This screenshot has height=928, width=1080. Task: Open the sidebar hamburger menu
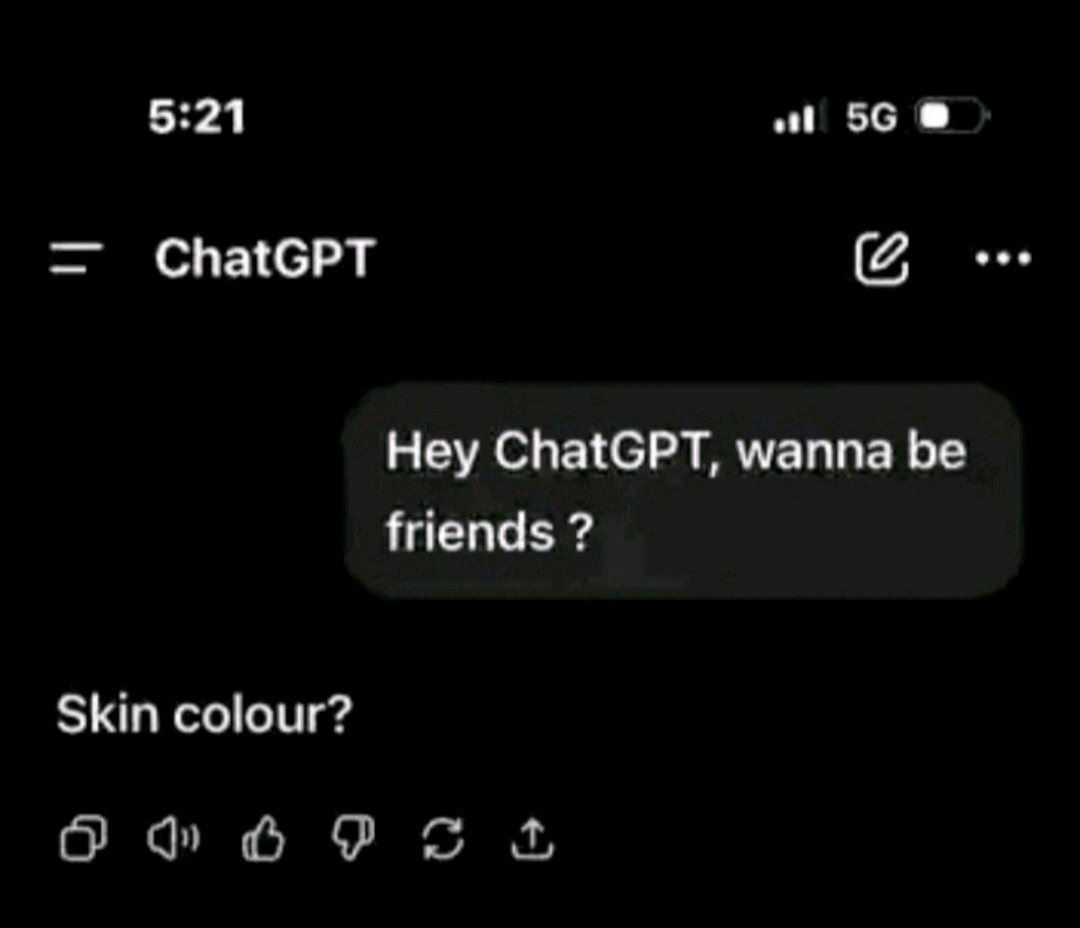[x=76, y=258]
